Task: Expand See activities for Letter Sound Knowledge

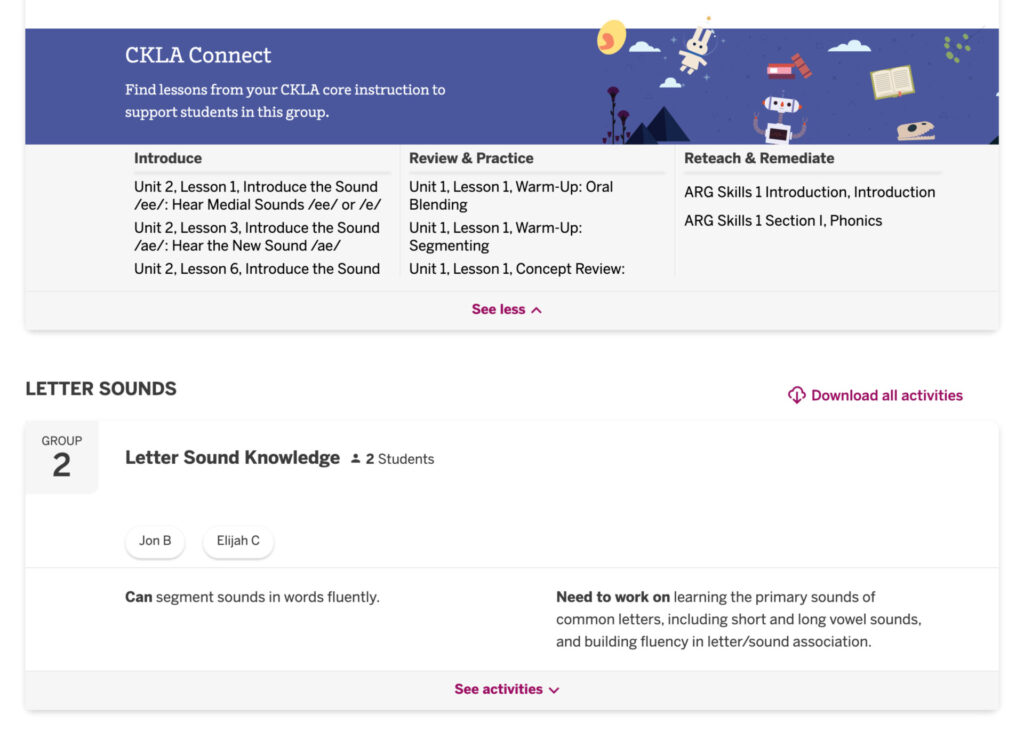Action: (507, 689)
